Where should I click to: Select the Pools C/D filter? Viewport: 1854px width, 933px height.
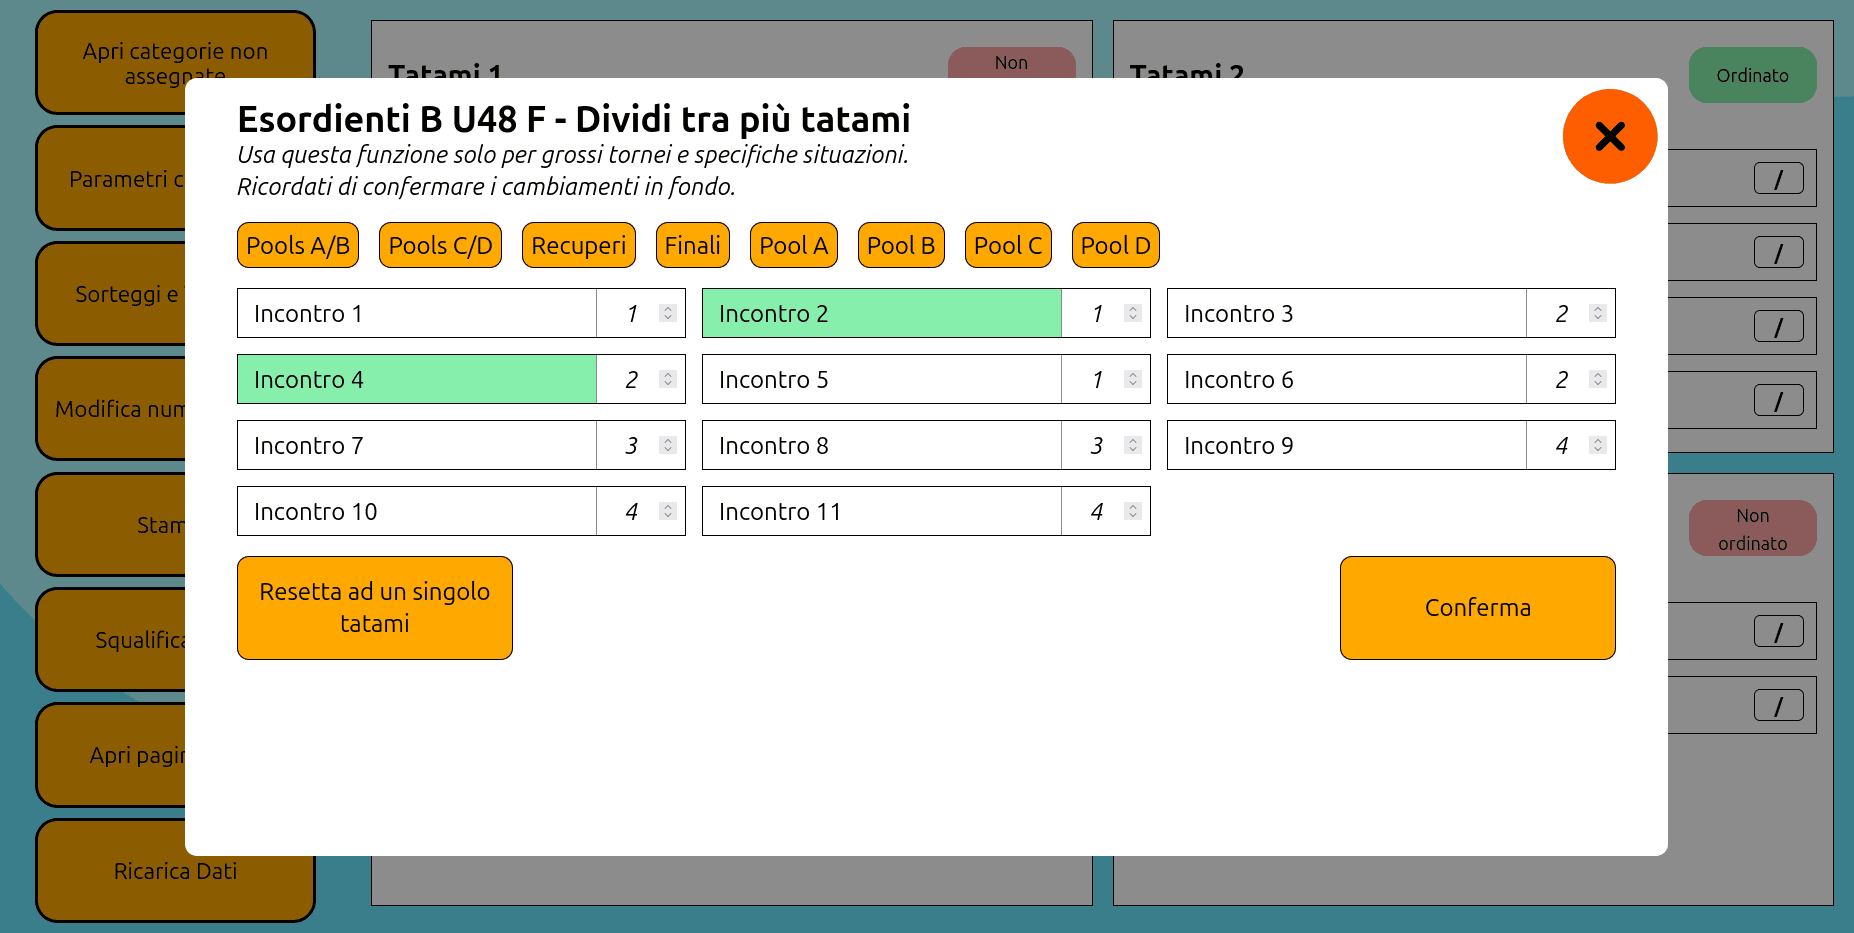click(440, 246)
